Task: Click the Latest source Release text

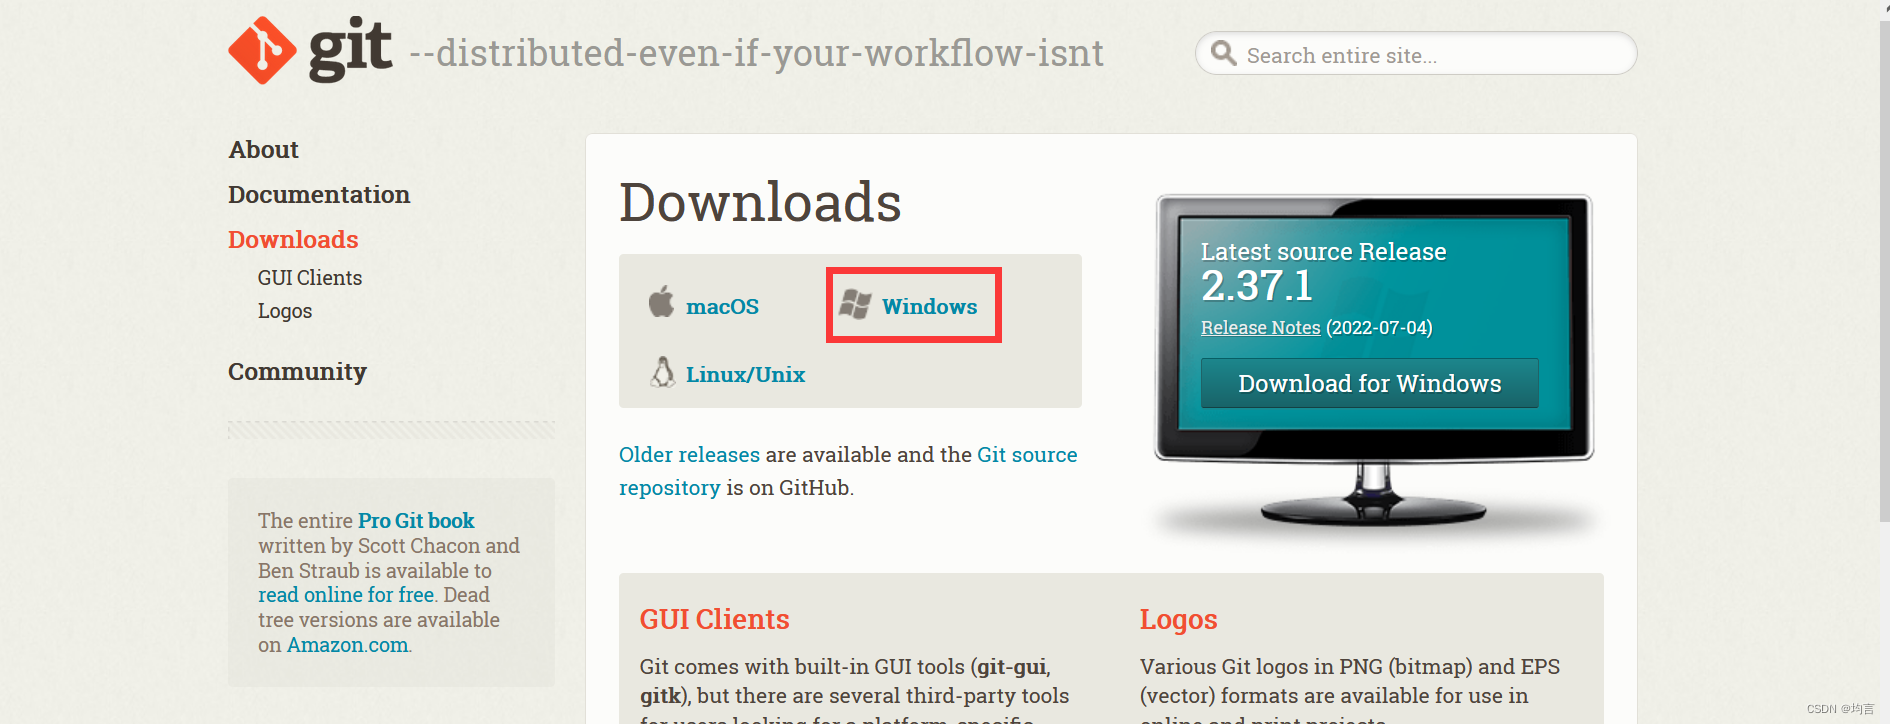Action: (1323, 252)
